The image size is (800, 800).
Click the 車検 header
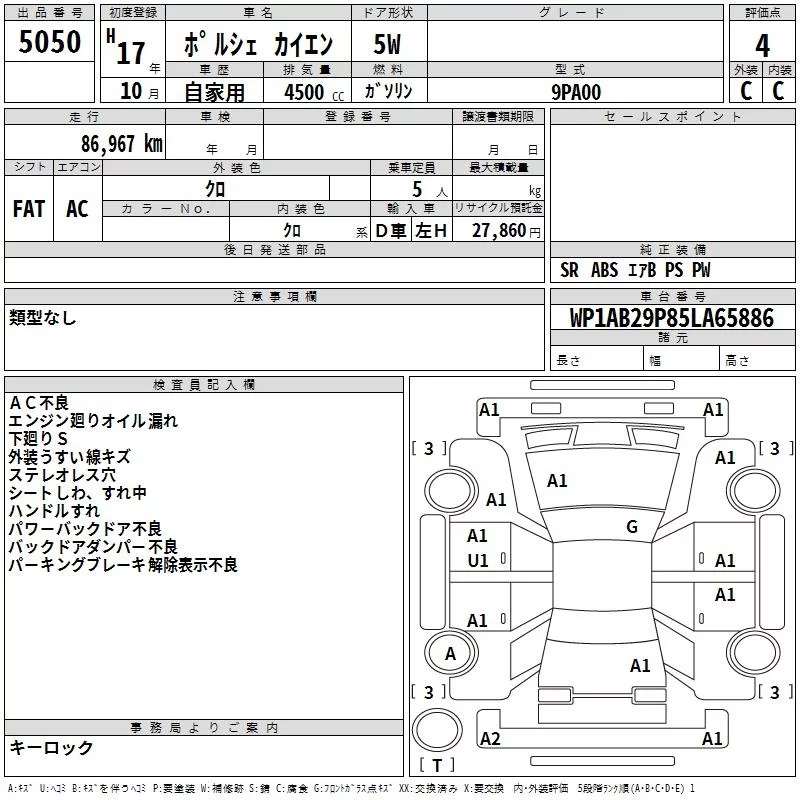(x=215, y=116)
